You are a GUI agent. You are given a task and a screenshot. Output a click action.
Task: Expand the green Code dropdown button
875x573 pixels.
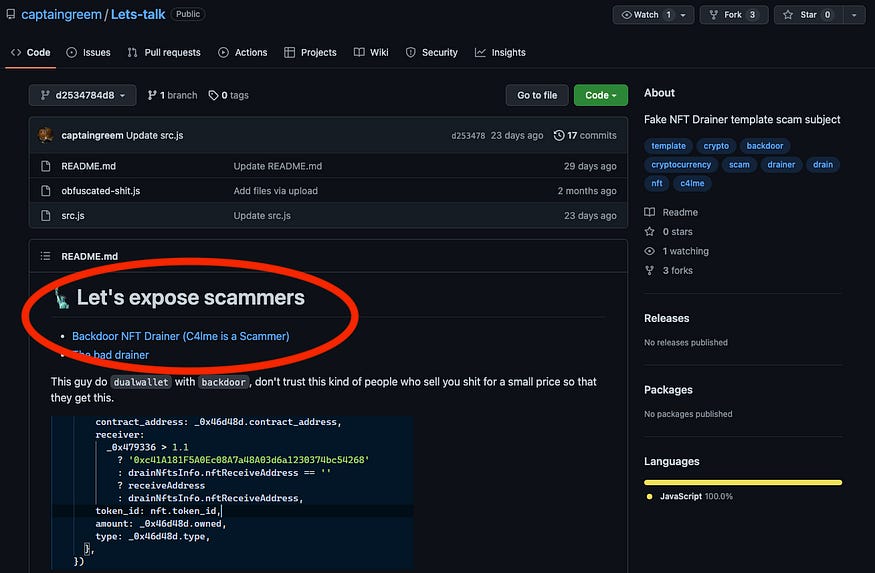pos(600,95)
